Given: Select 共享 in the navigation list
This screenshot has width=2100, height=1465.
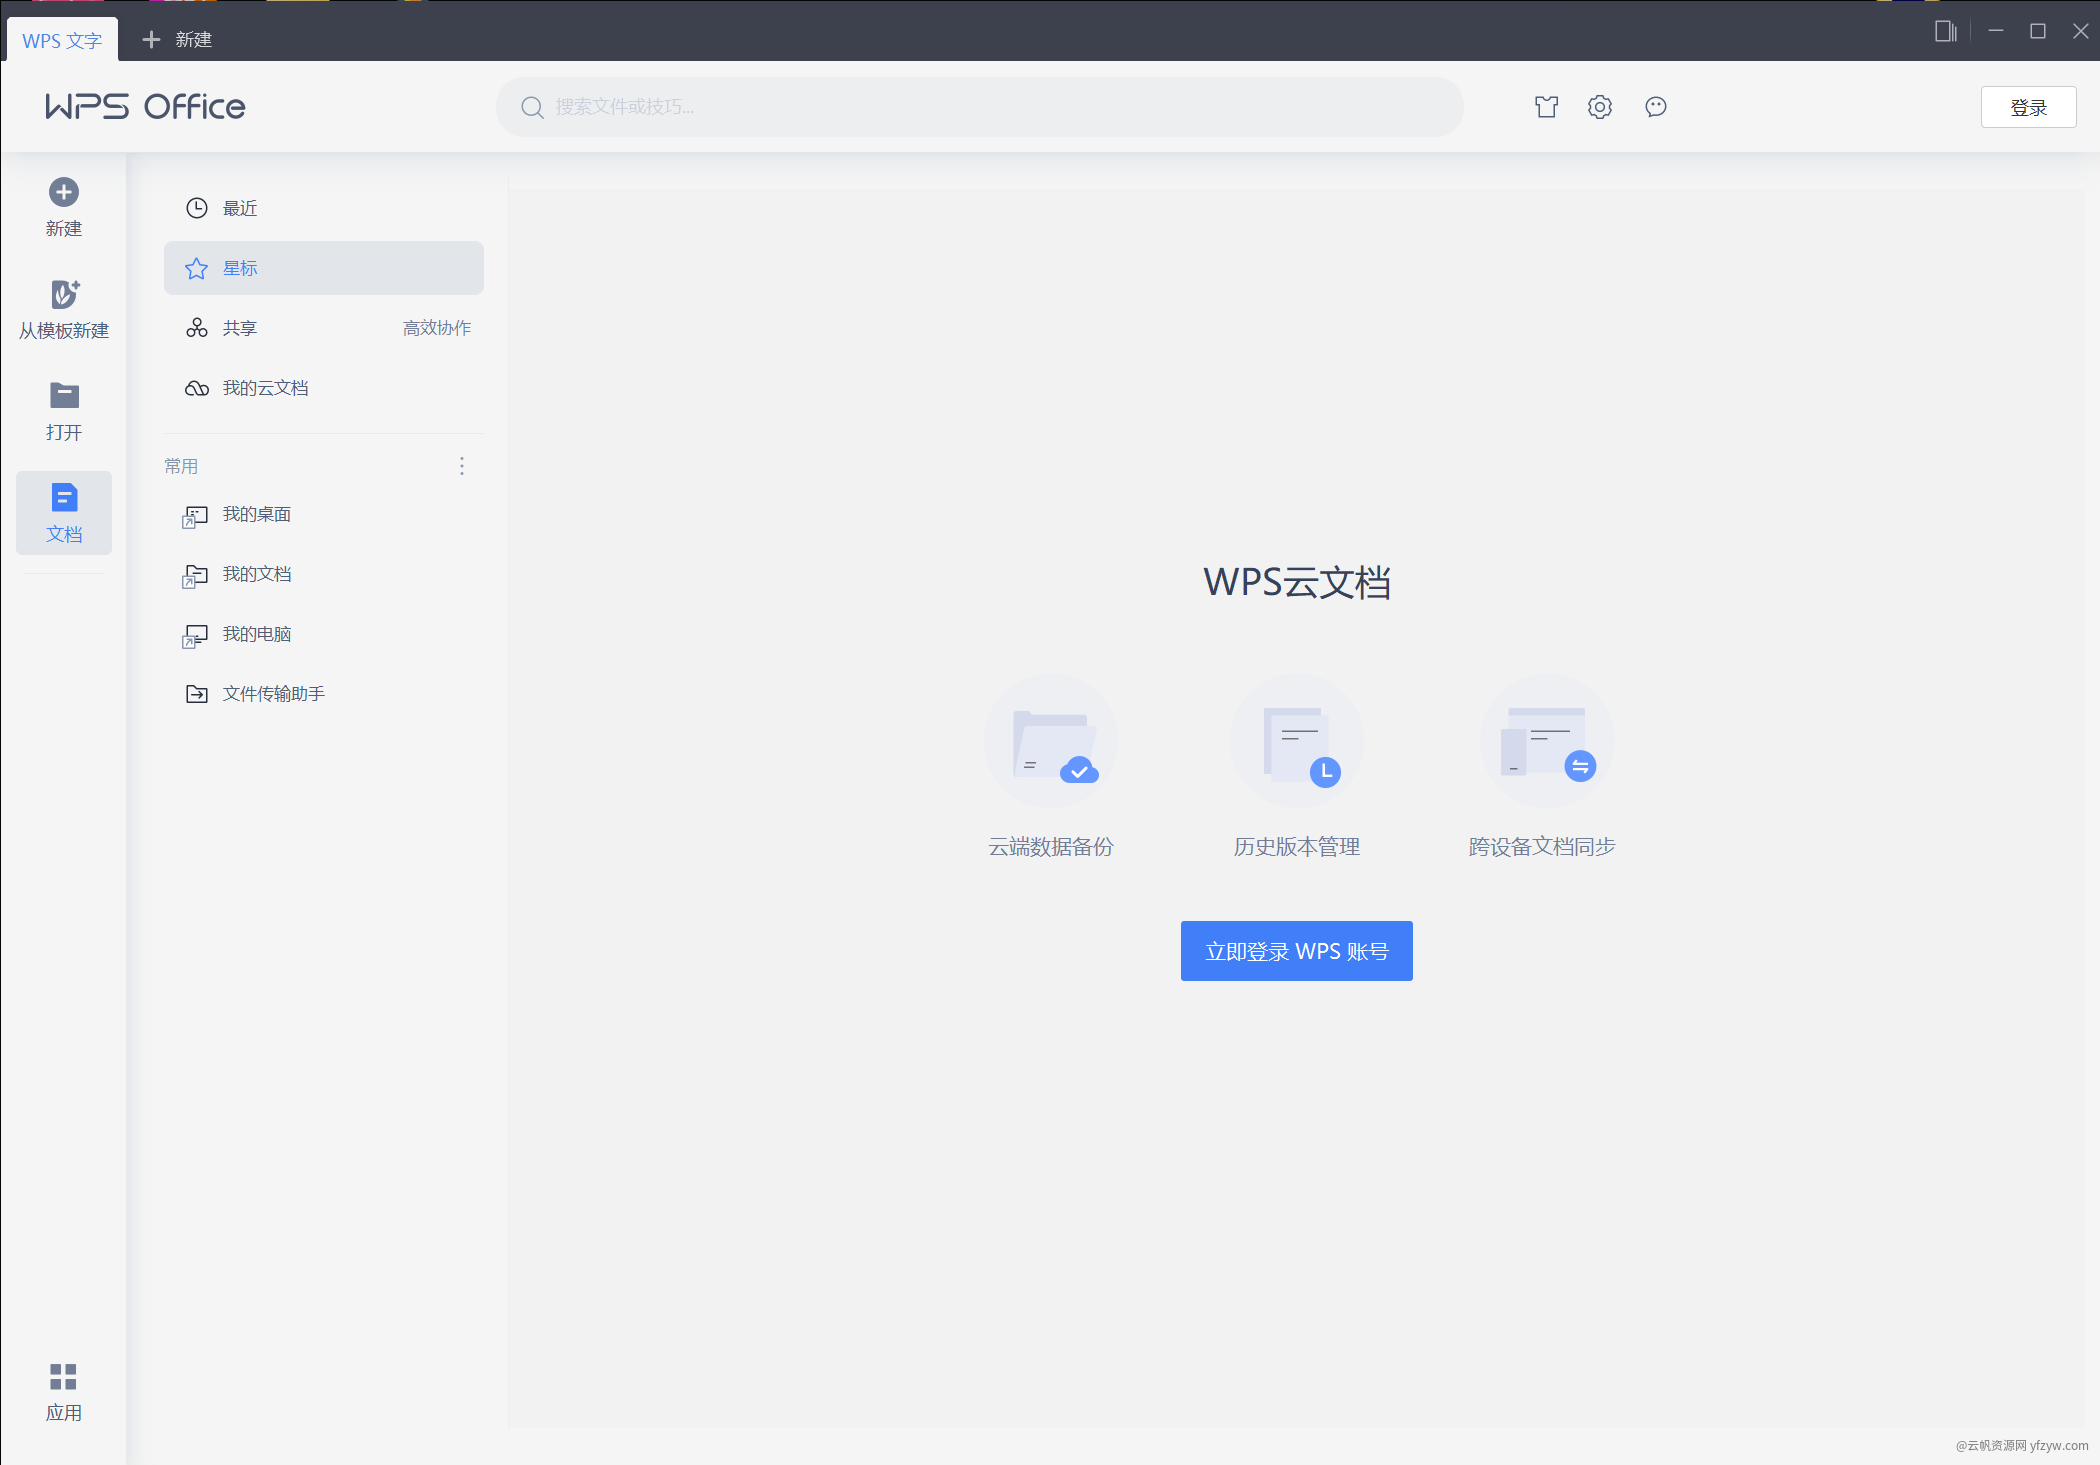Looking at the screenshot, I should [x=324, y=328].
